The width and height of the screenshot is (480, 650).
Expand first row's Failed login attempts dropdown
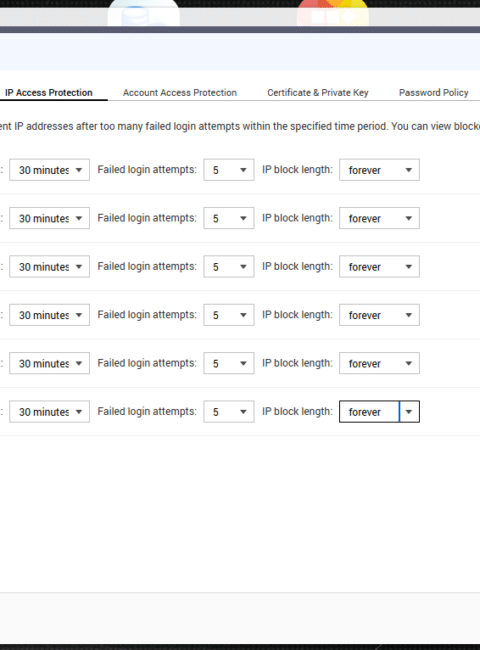pos(229,170)
